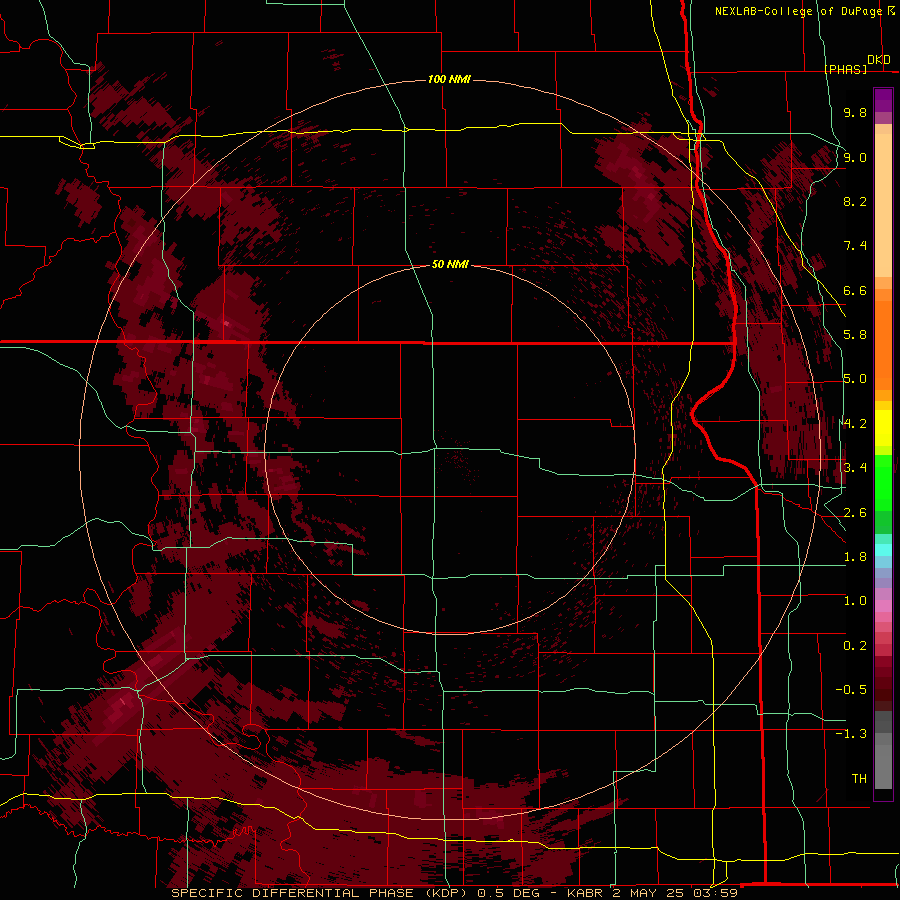The width and height of the screenshot is (900, 900).
Task: Click the 9.8 scale value
Action: coord(855,112)
